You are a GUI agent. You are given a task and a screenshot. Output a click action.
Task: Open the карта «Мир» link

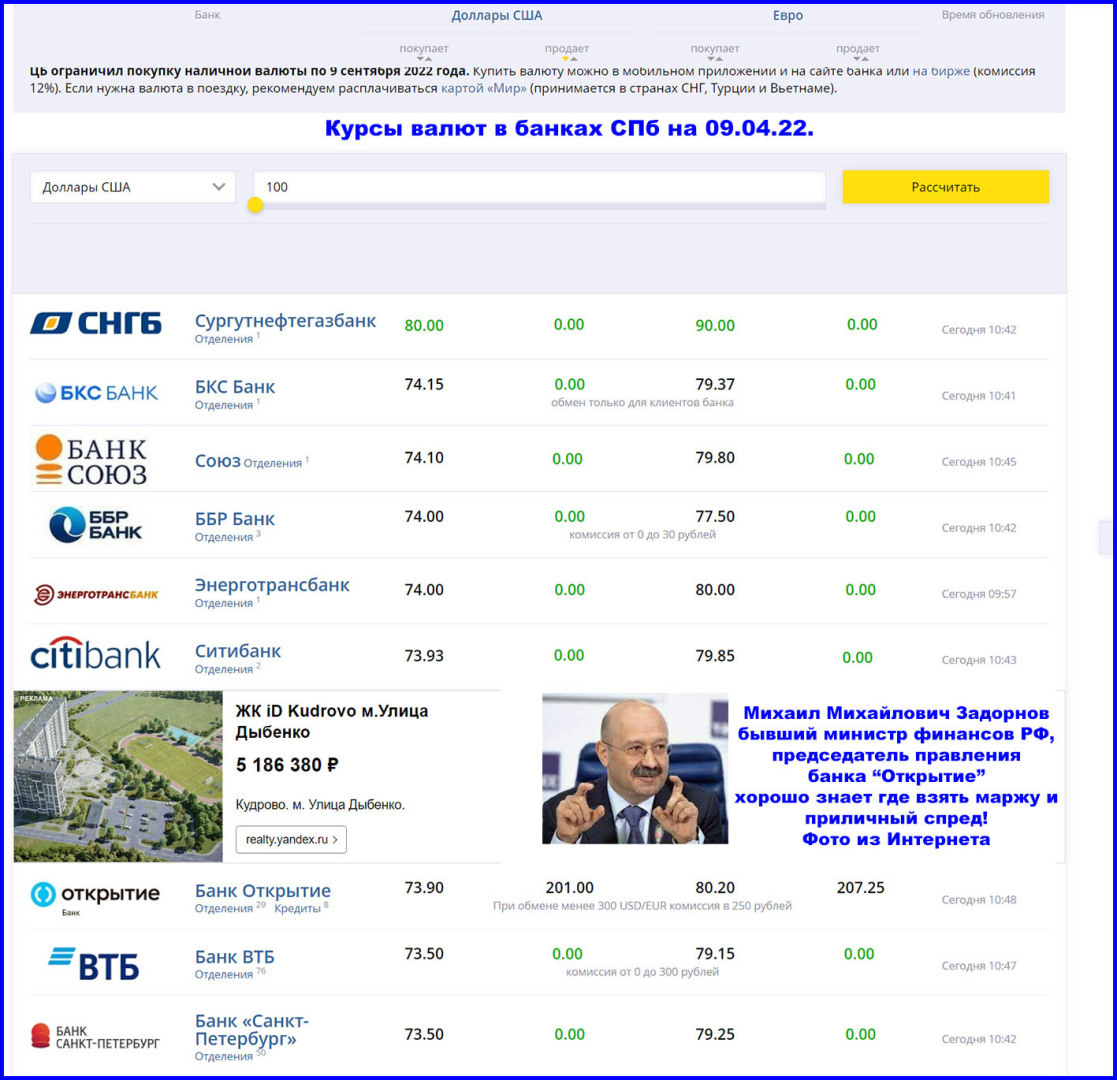[484, 88]
